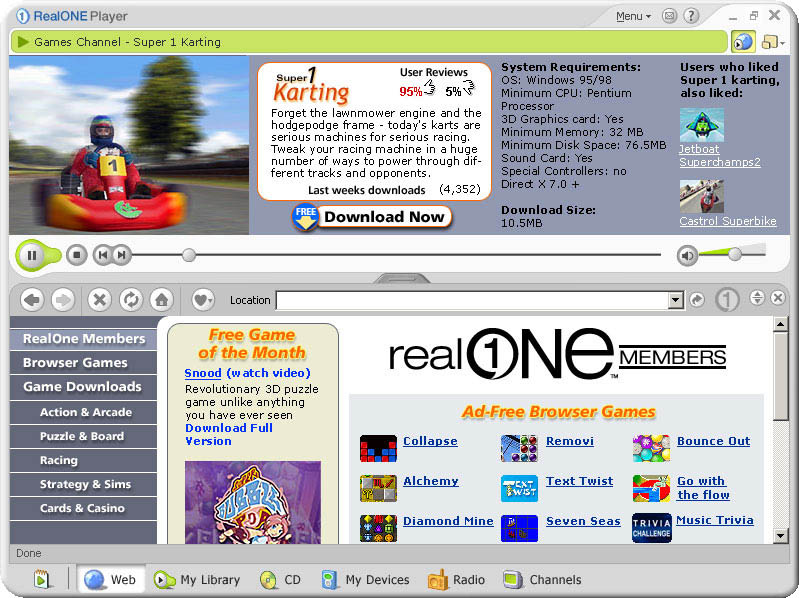Switch to My Library tab
This screenshot has height=598, width=799.
pyautogui.click(x=197, y=580)
